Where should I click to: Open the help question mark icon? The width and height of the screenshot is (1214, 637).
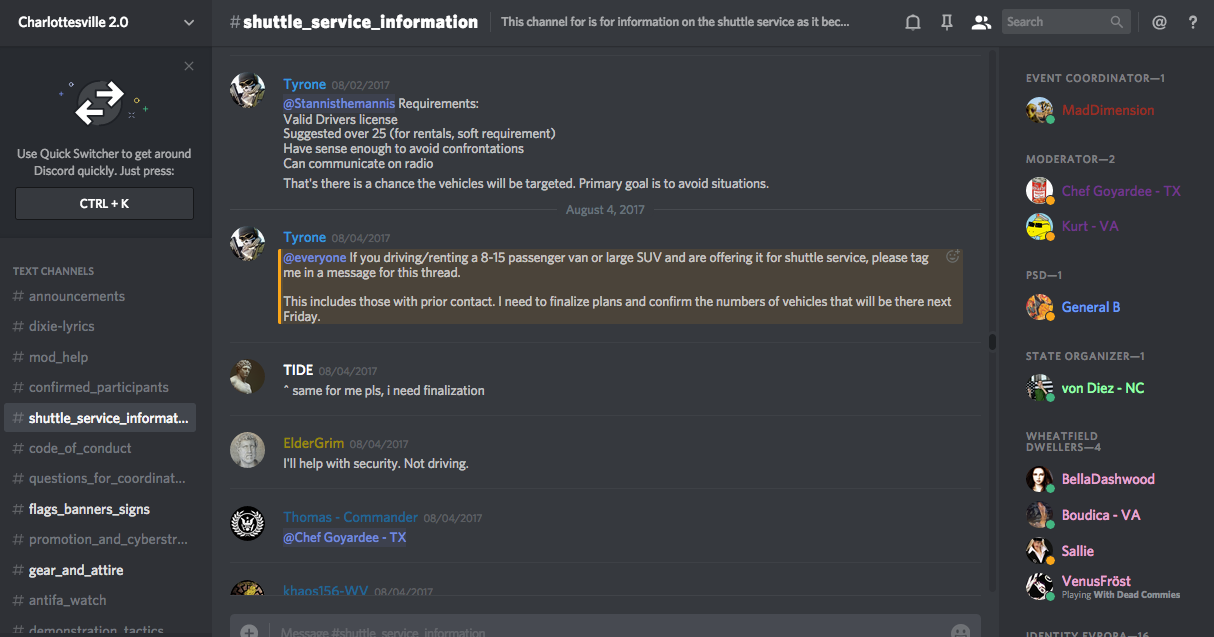pos(1193,22)
